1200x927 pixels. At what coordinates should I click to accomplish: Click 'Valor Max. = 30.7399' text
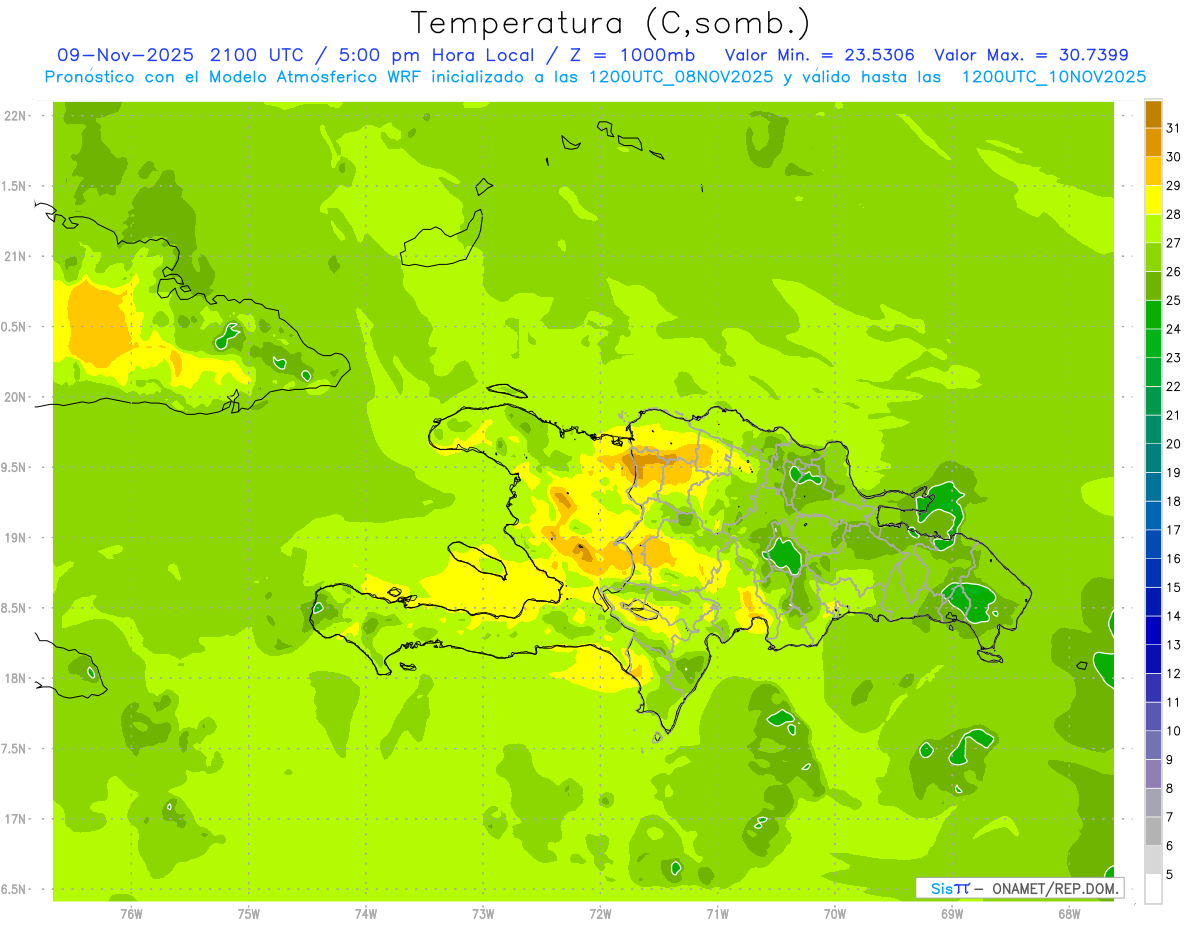pos(1030,55)
